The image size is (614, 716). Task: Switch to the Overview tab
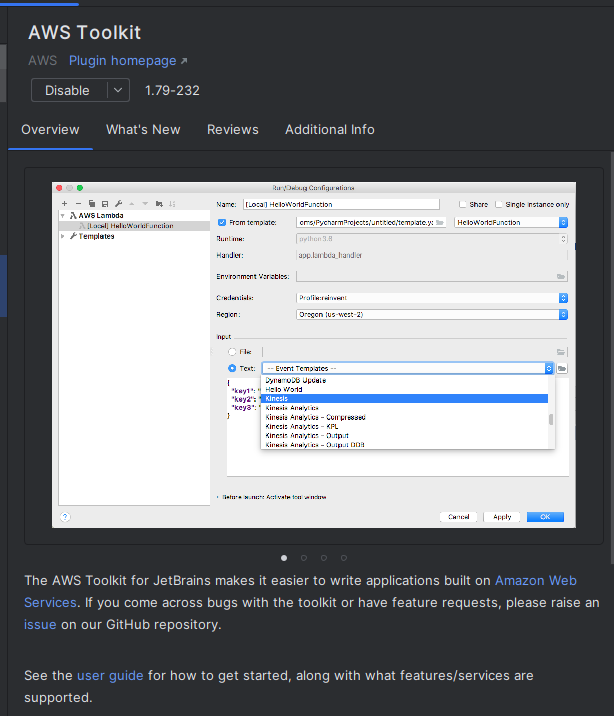50,130
